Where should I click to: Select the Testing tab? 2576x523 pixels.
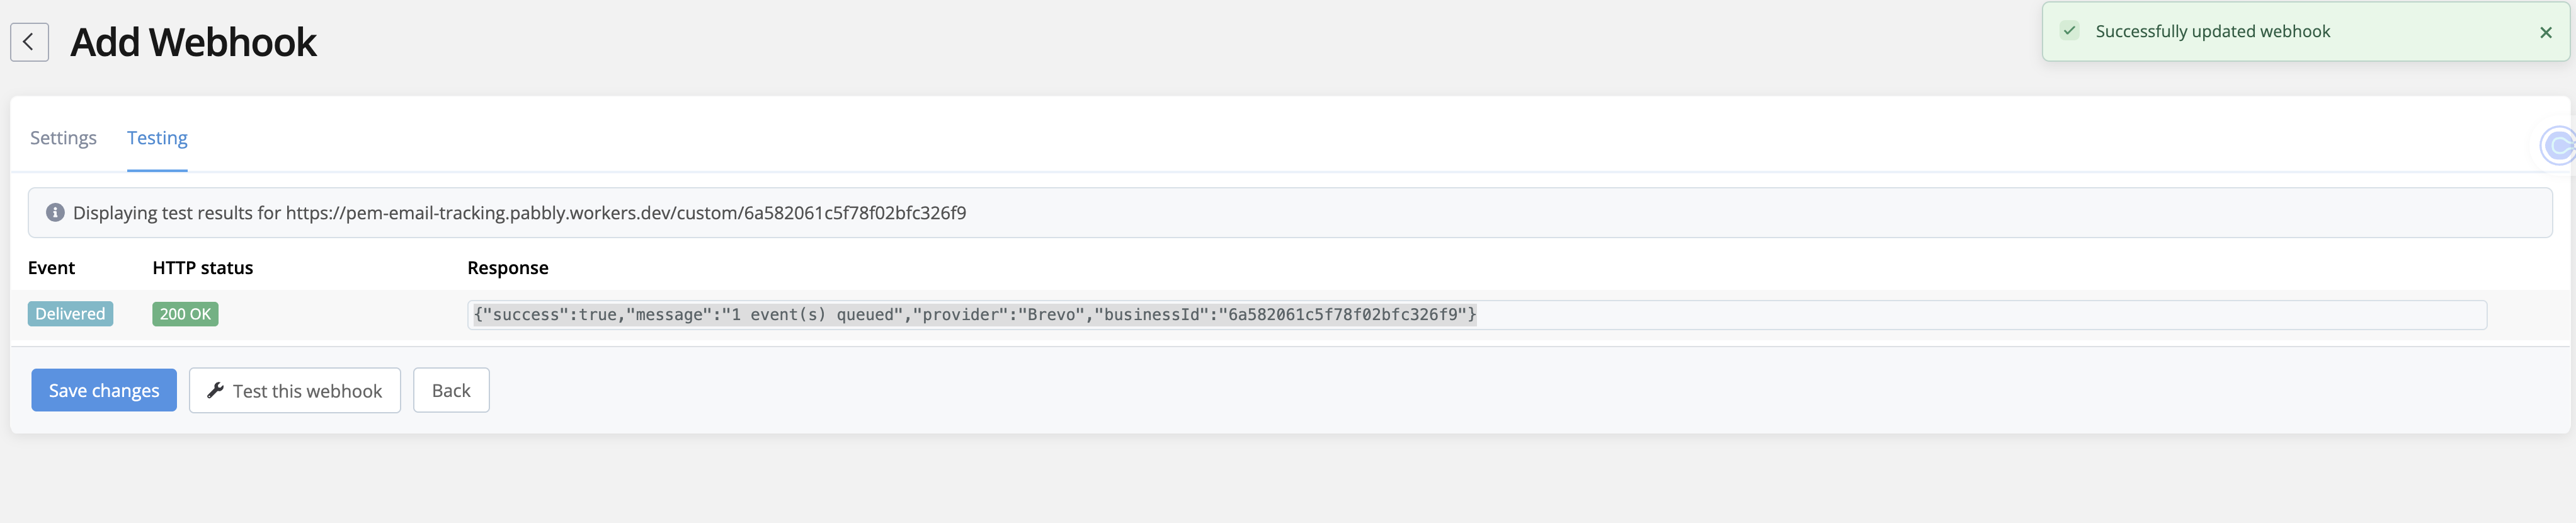pyautogui.click(x=157, y=138)
